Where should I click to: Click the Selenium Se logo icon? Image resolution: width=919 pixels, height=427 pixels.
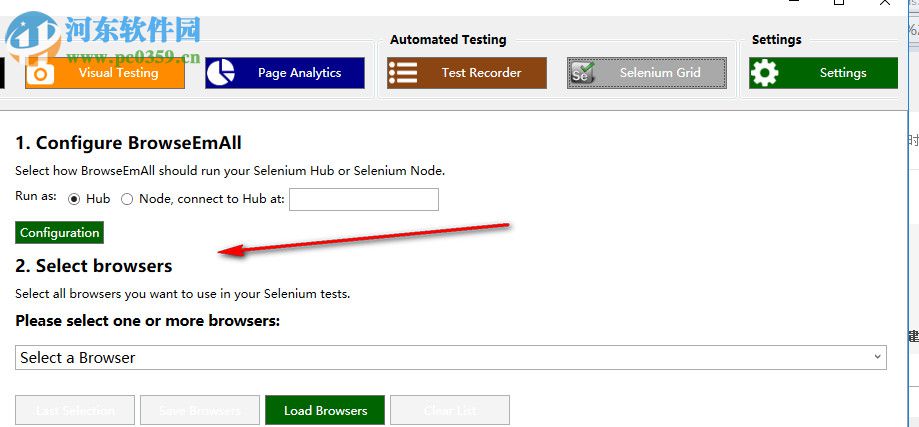(583, 73)
